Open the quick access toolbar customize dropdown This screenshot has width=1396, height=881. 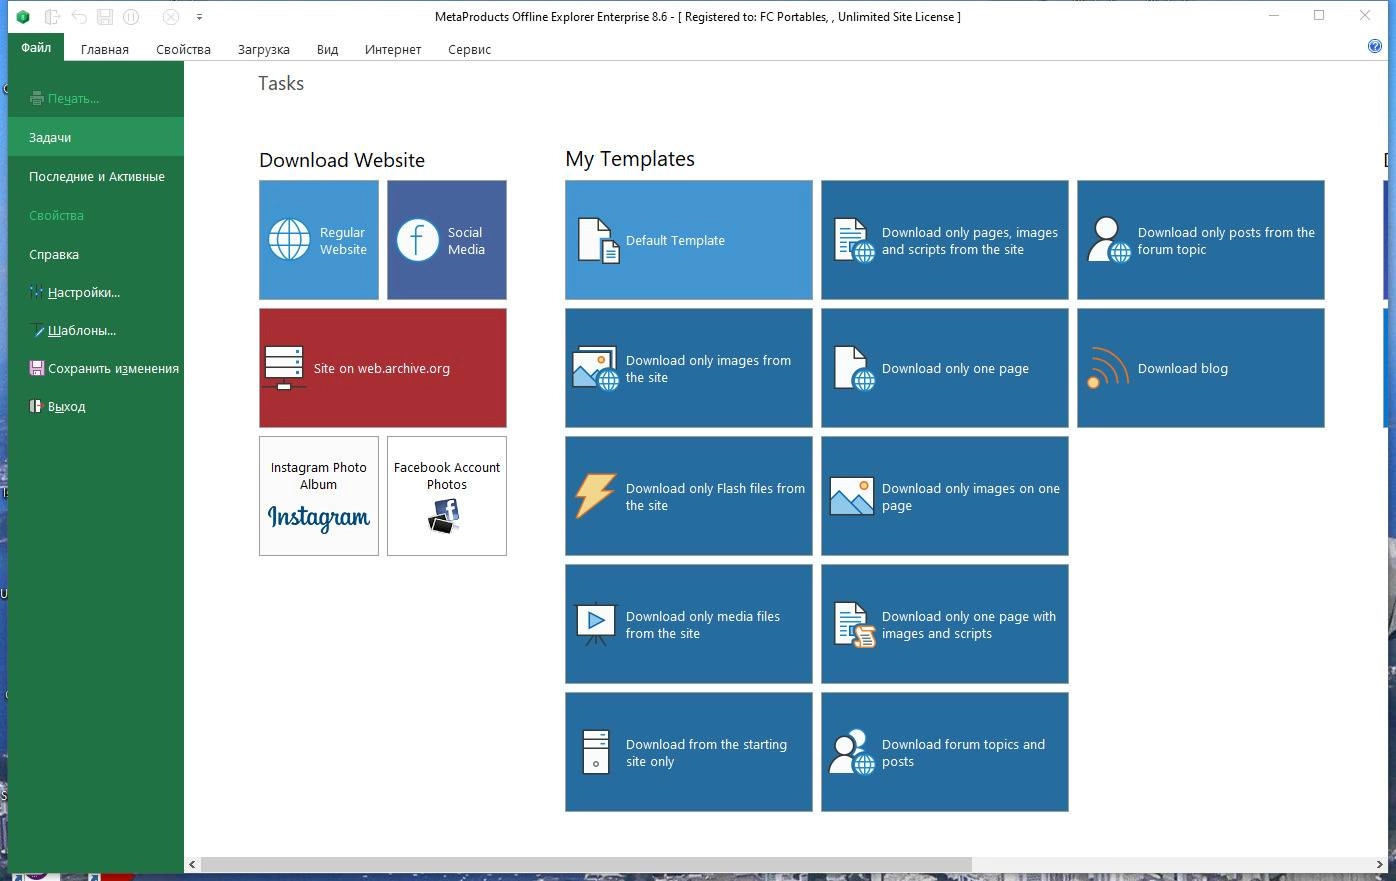199,17
